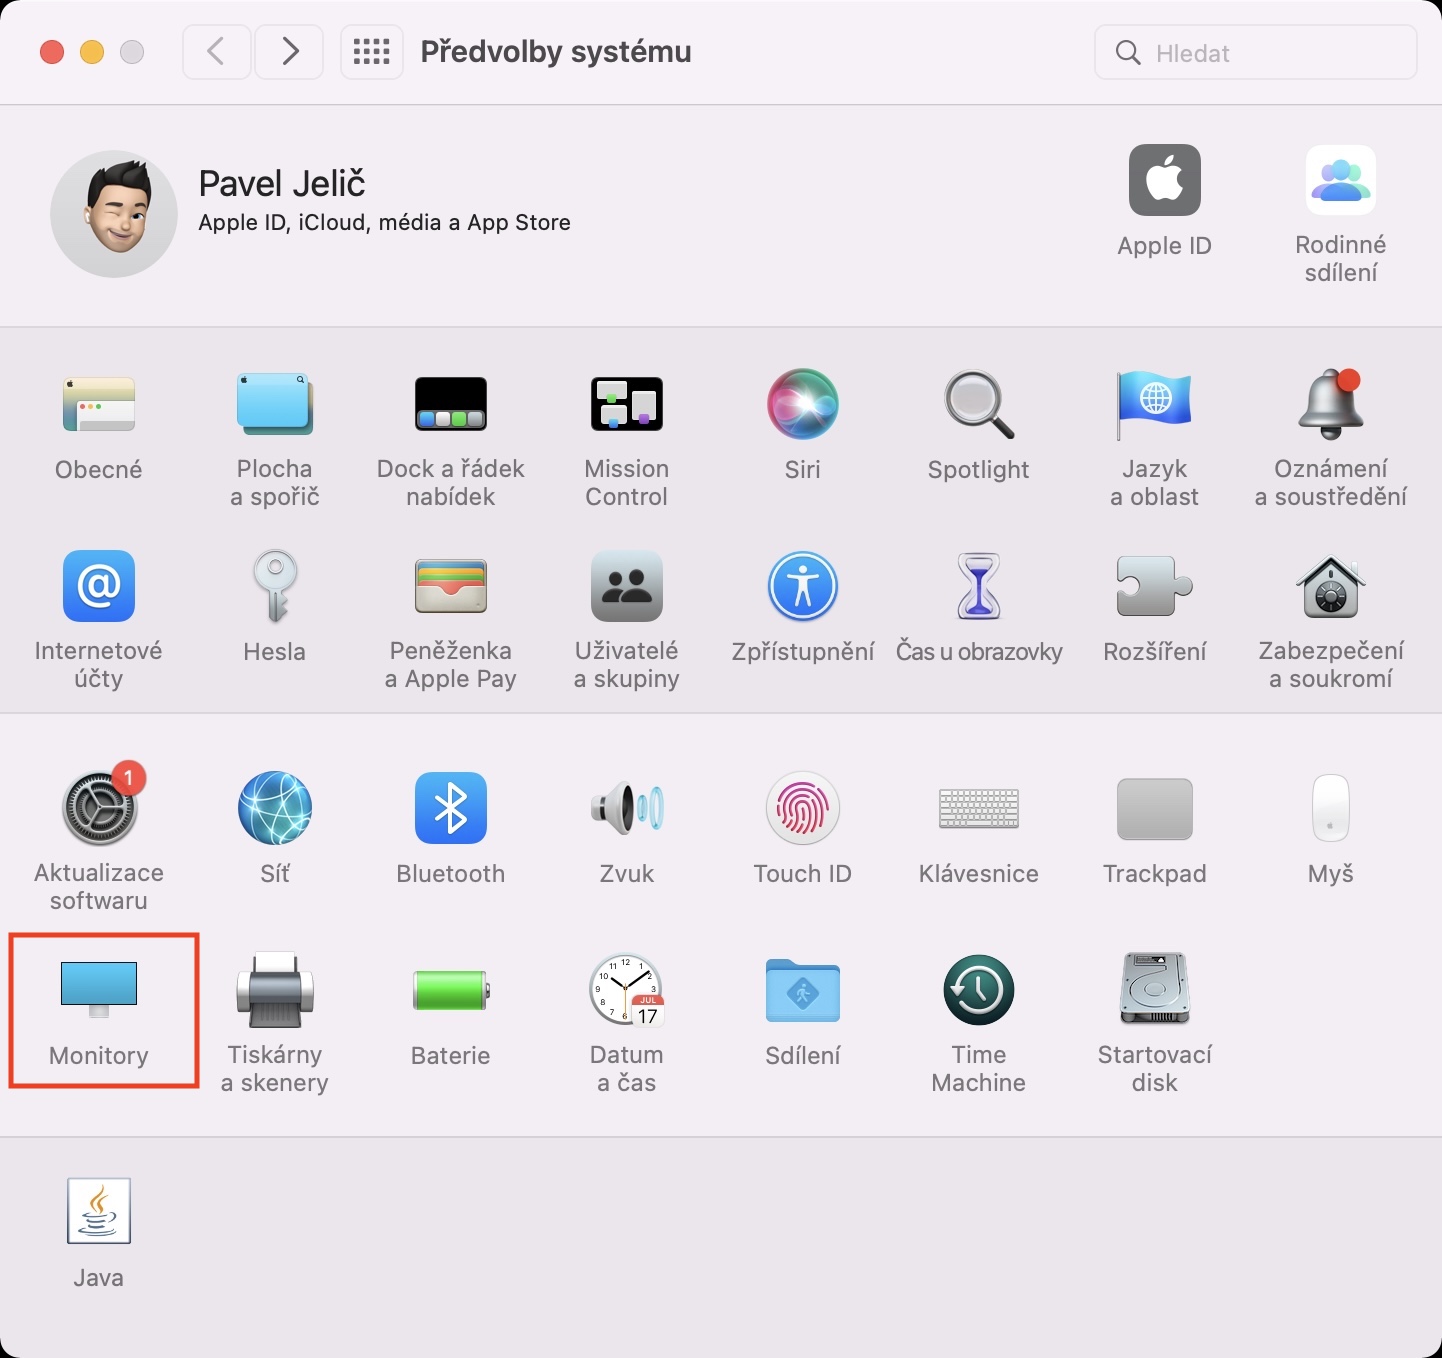
Task: Click the red close window button
Action: coord(52,52)
